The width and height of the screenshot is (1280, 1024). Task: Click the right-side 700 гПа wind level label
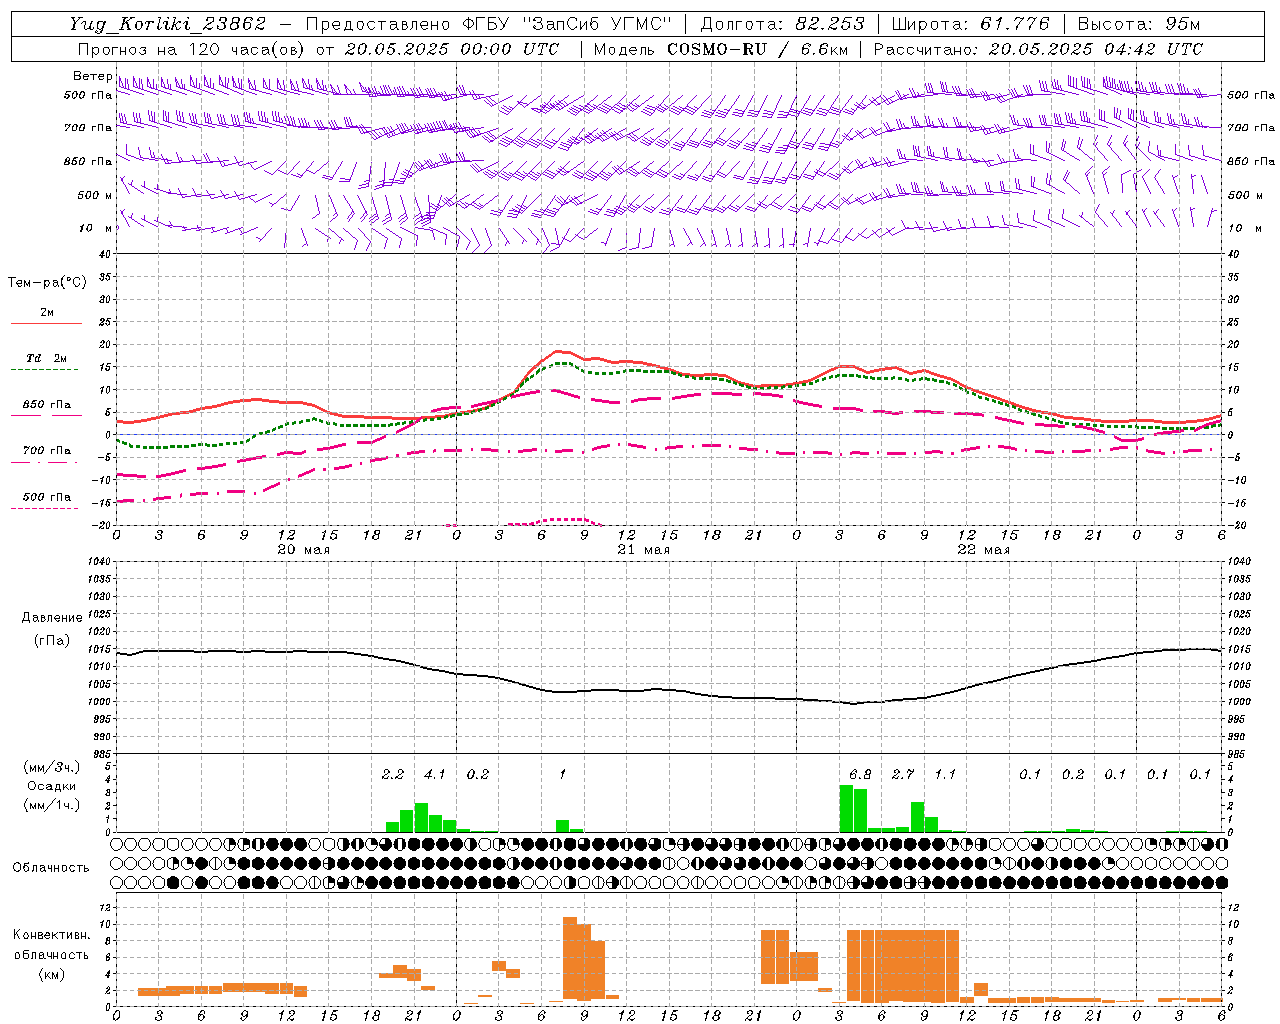pyautogui.click(x=1251, y=128)
